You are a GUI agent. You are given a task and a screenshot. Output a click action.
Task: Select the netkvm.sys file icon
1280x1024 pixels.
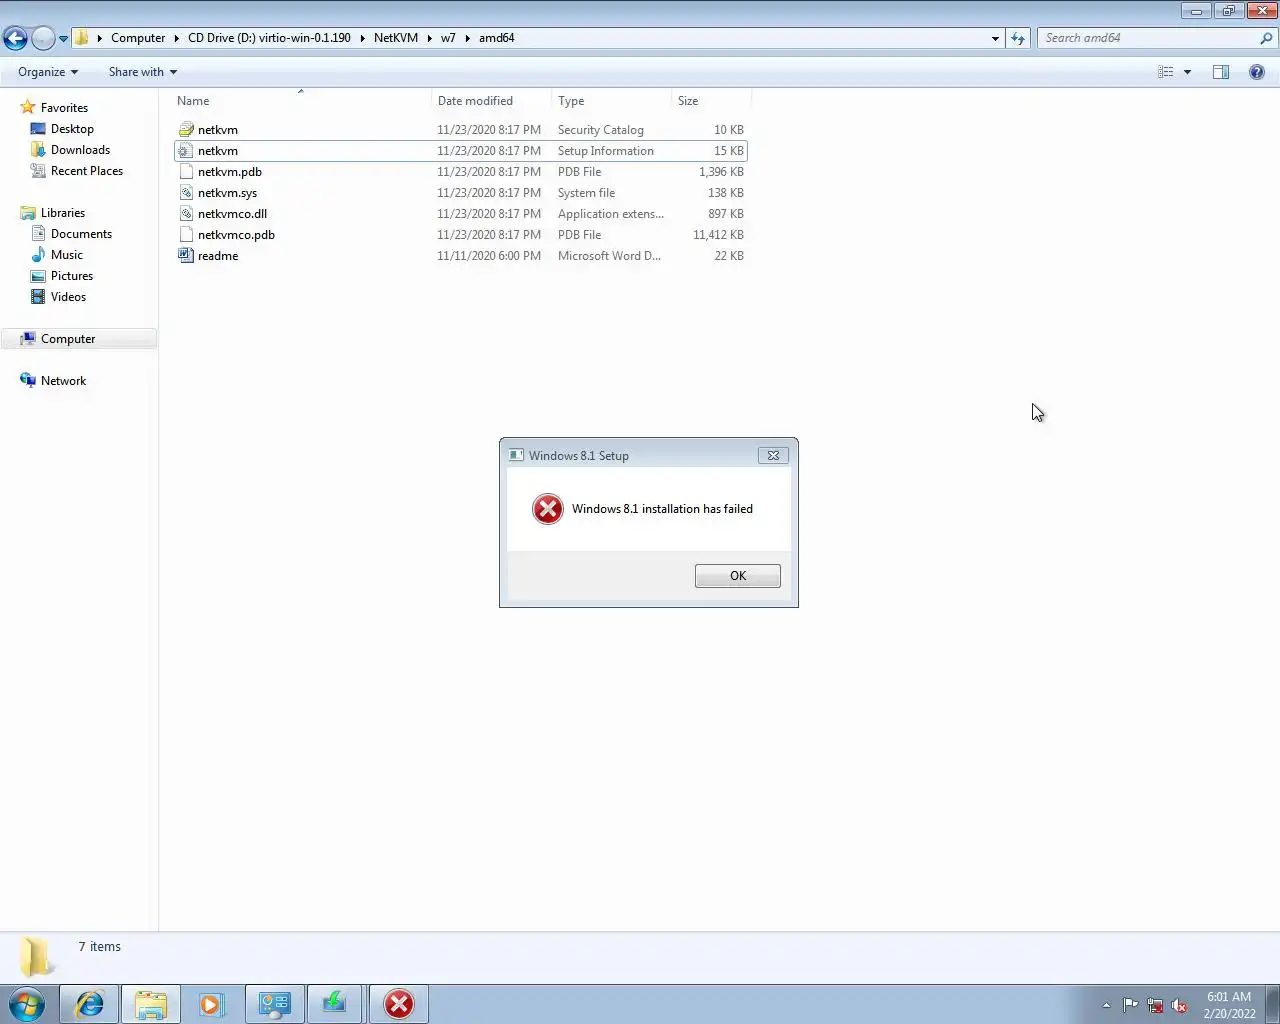[186, 193]
